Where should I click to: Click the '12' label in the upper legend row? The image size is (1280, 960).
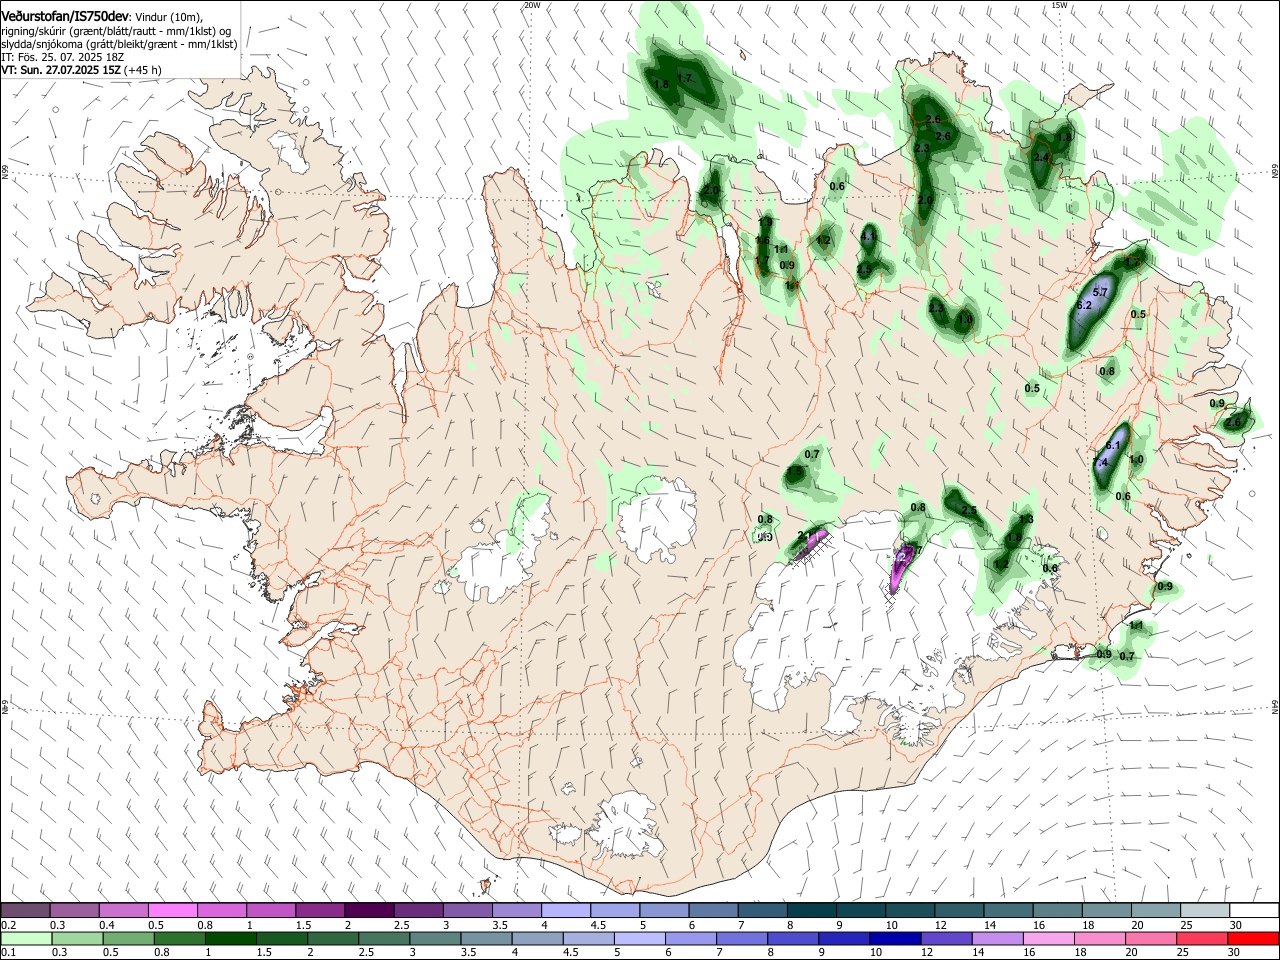point(940,925)
